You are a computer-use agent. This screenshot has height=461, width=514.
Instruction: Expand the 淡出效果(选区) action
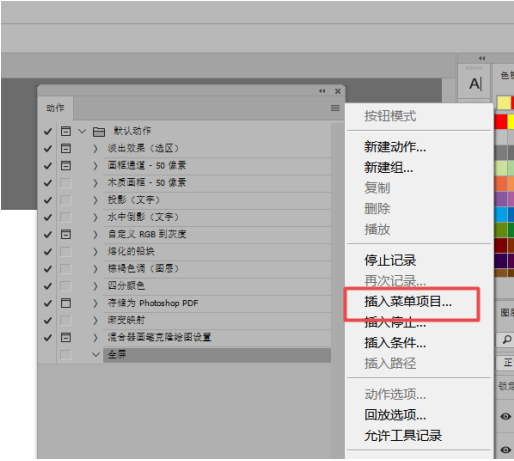95,149
